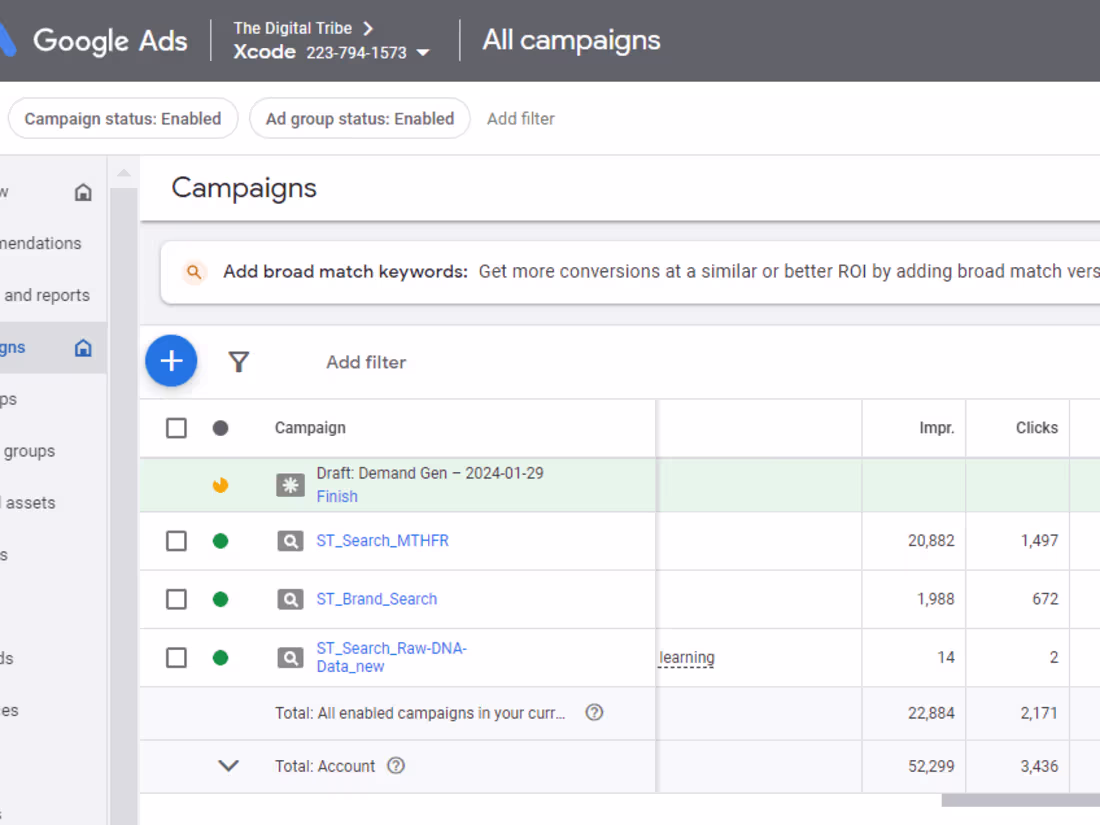Click the search campaign icon for ST_Search_MTHFR

pos(290,541)
